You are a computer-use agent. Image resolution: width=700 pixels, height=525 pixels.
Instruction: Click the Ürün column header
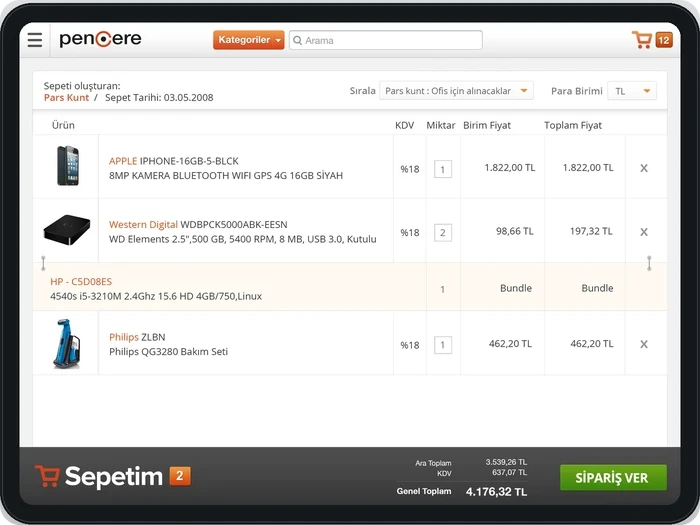pyautogui.click(x=63, y=125)
